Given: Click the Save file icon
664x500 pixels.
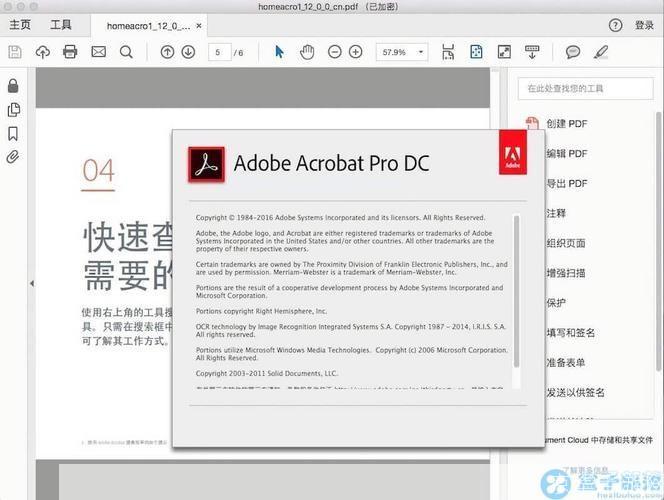Looking at the screenshot, I should (x=15, y=52).
